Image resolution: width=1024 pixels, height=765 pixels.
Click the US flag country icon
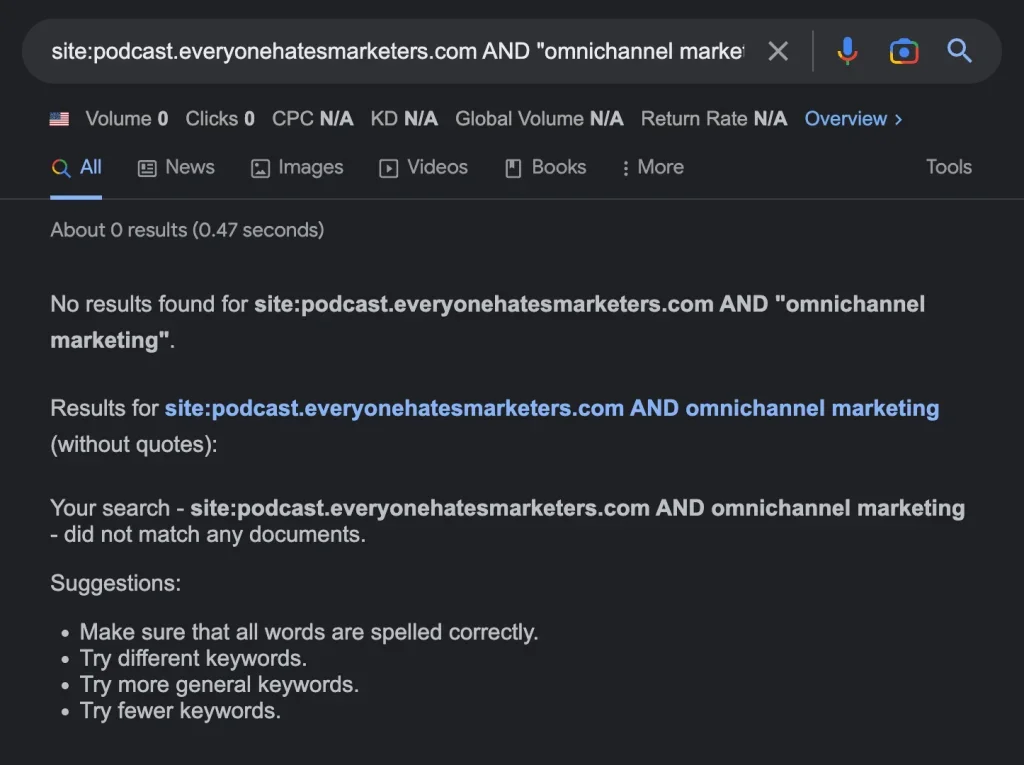[59, 118]
